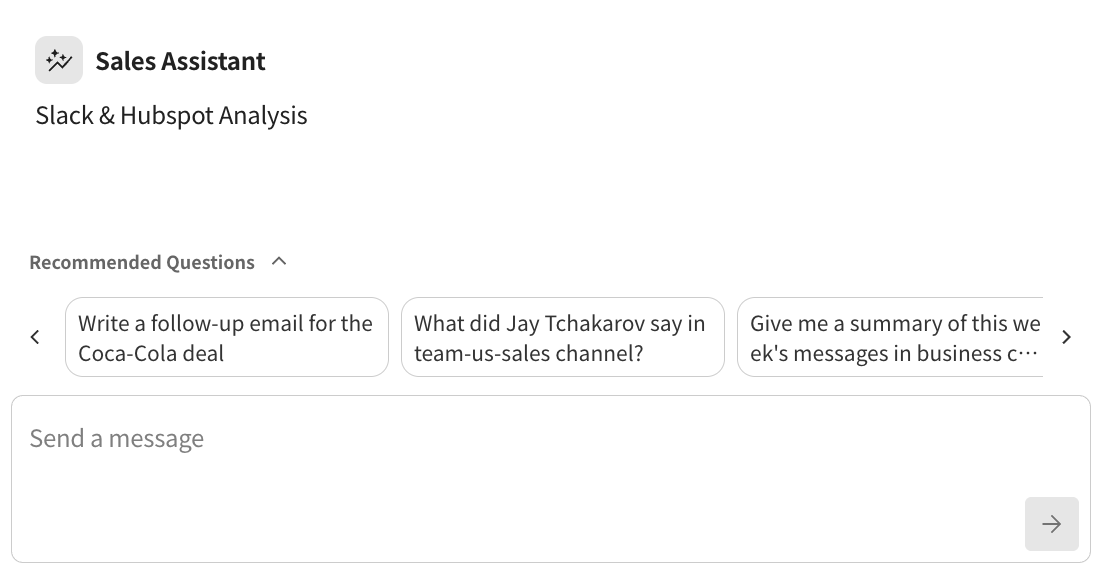Click the Sales Assistant title
The image size is (1100, 574).
point(180,61)
